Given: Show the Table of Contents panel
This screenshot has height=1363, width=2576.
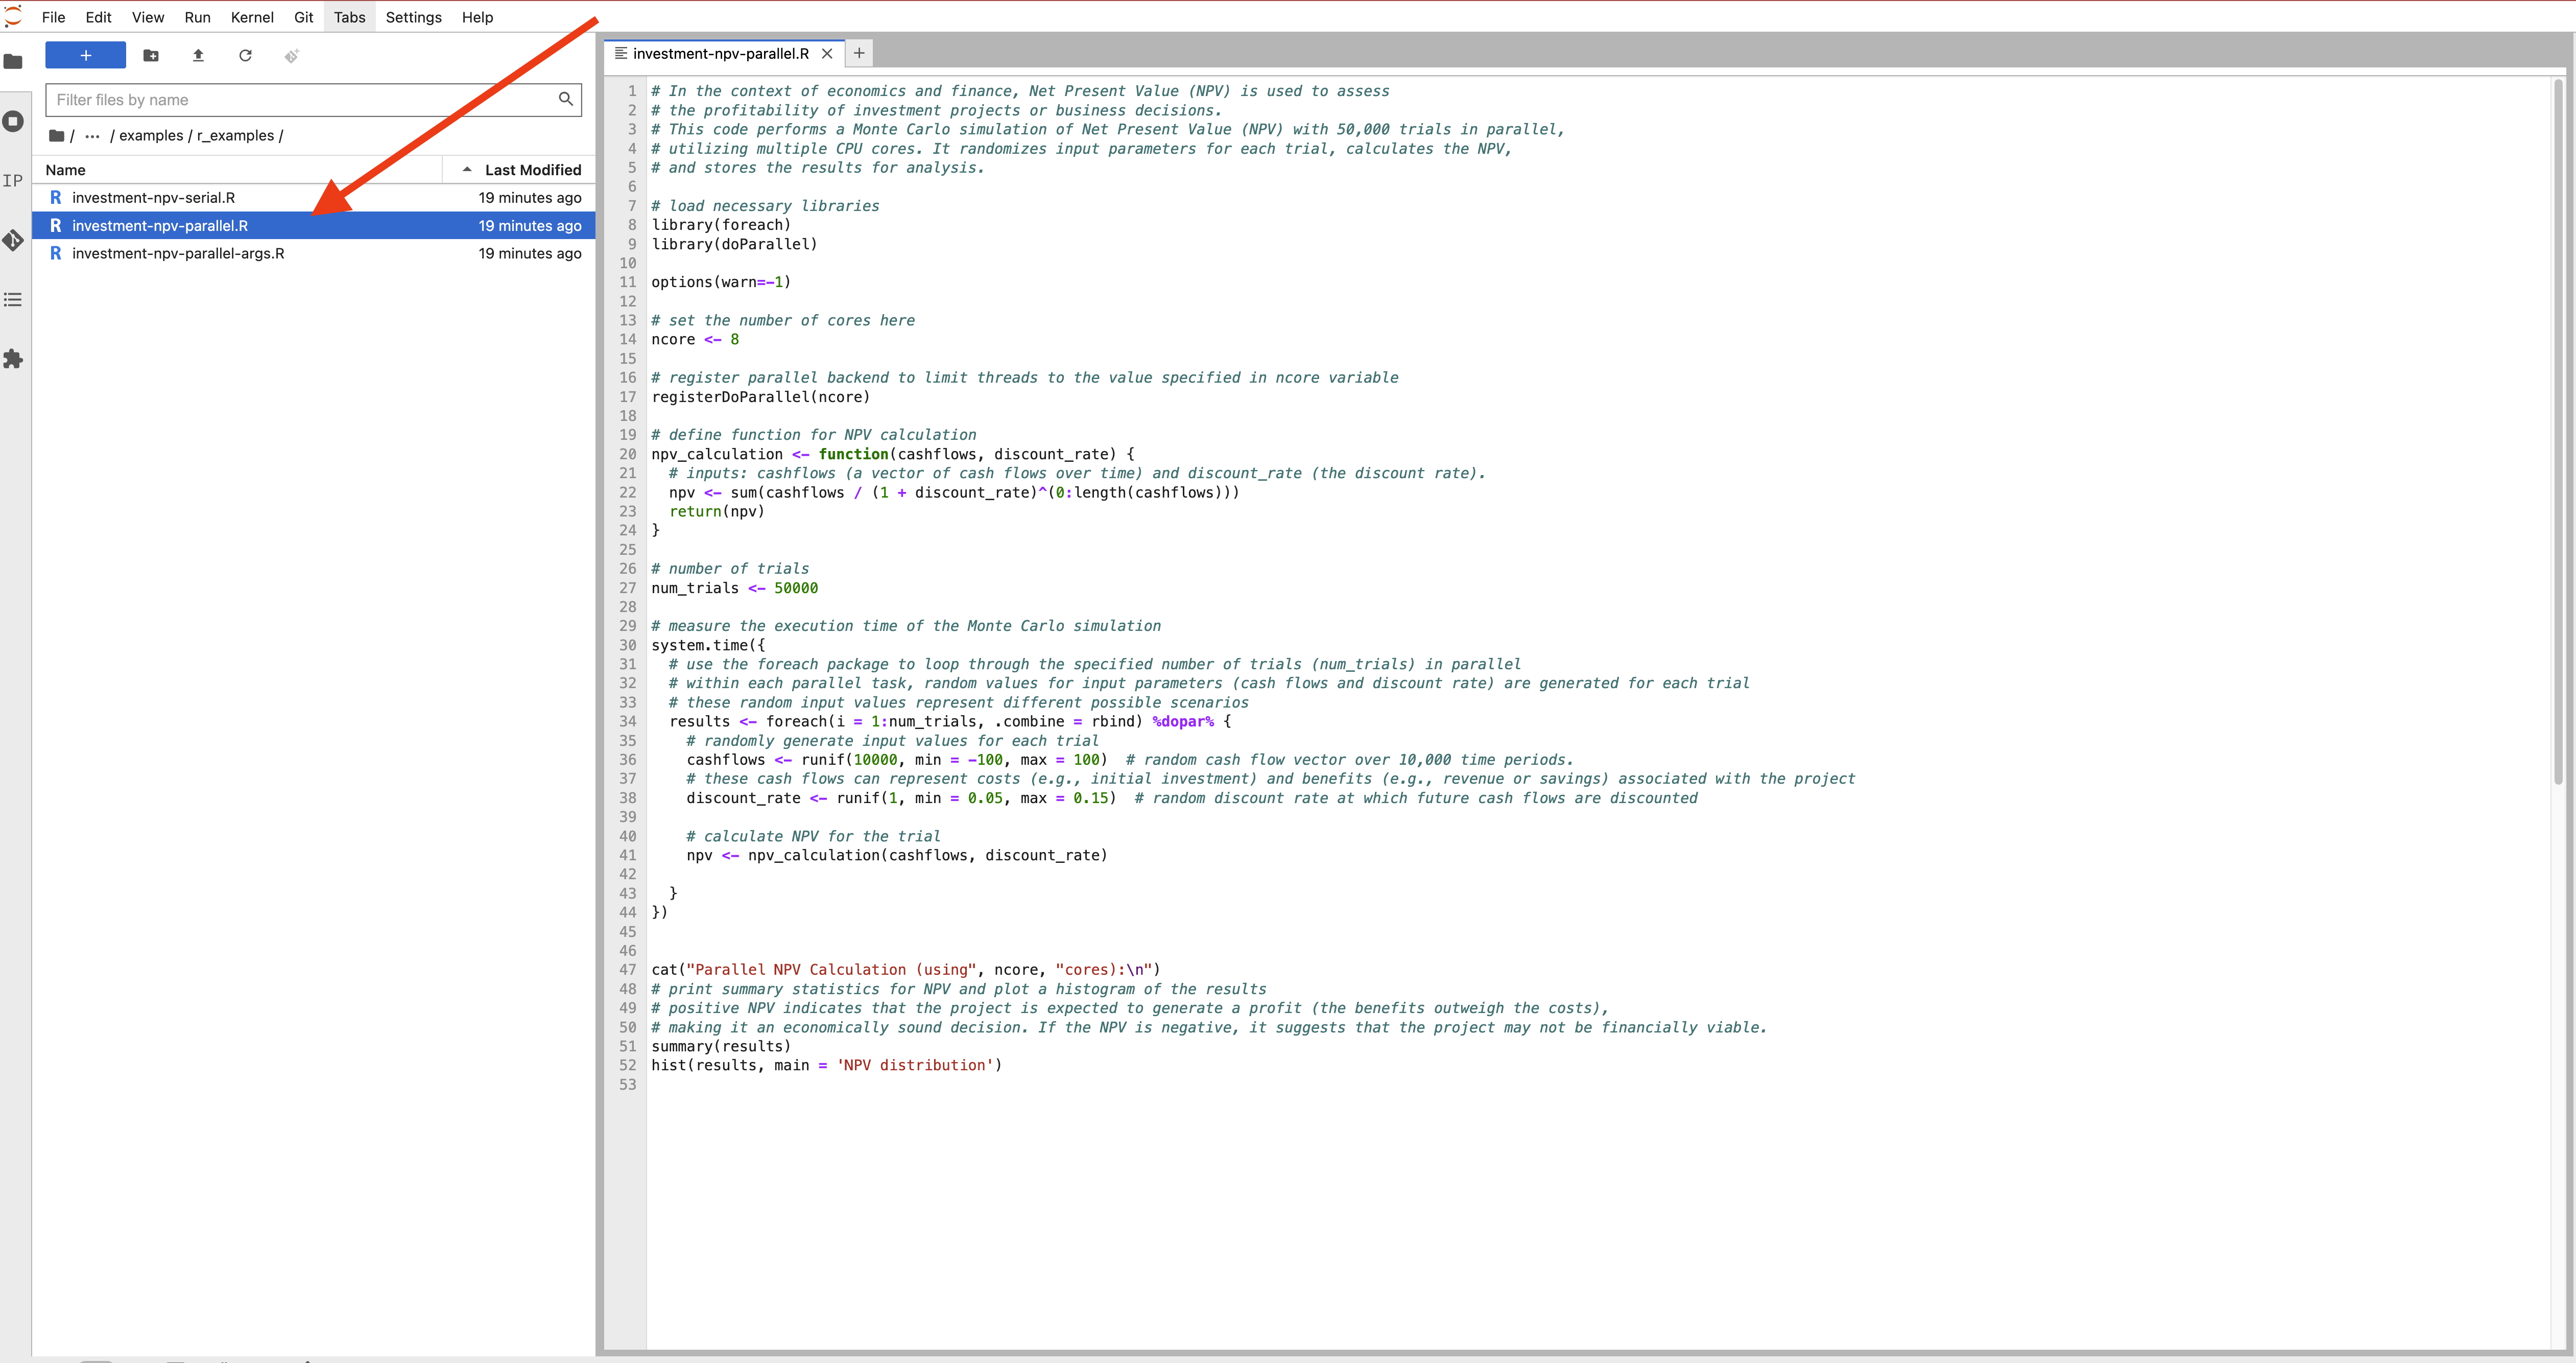Looking at the screenshot, I should [13, 300].
